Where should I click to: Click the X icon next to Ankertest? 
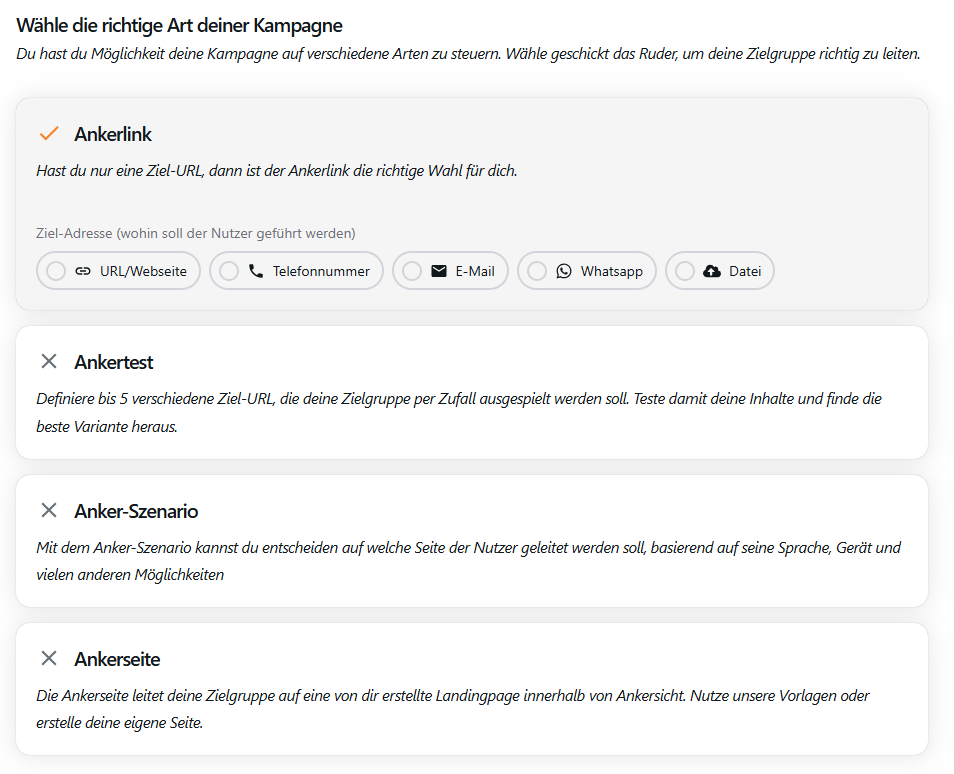pyautogui.click(x=49, y=361)
